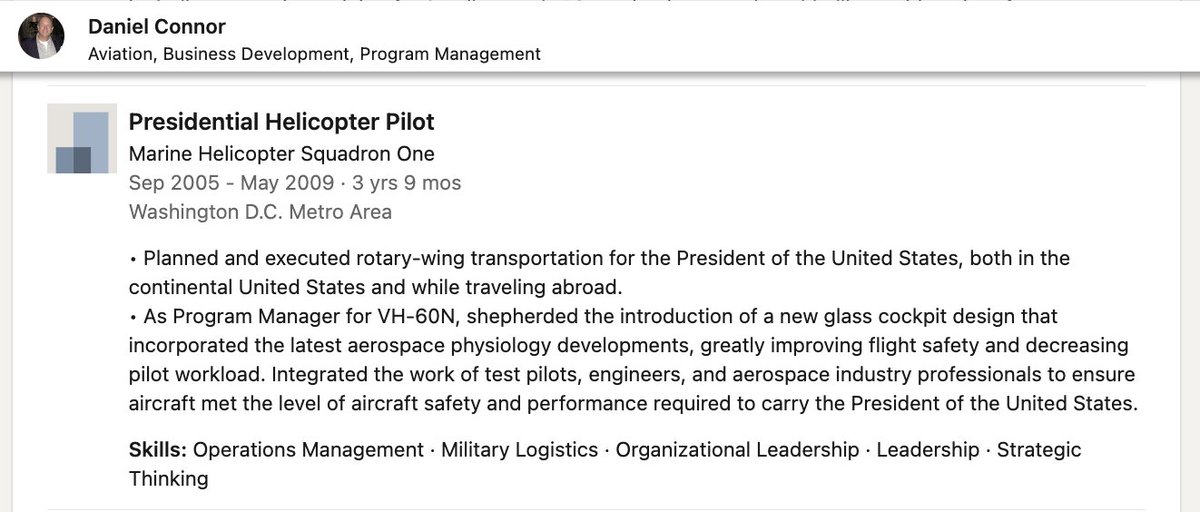Open the Daniel Connor name link
Viewport: 1200px width, 512px height.
[157, 26]
